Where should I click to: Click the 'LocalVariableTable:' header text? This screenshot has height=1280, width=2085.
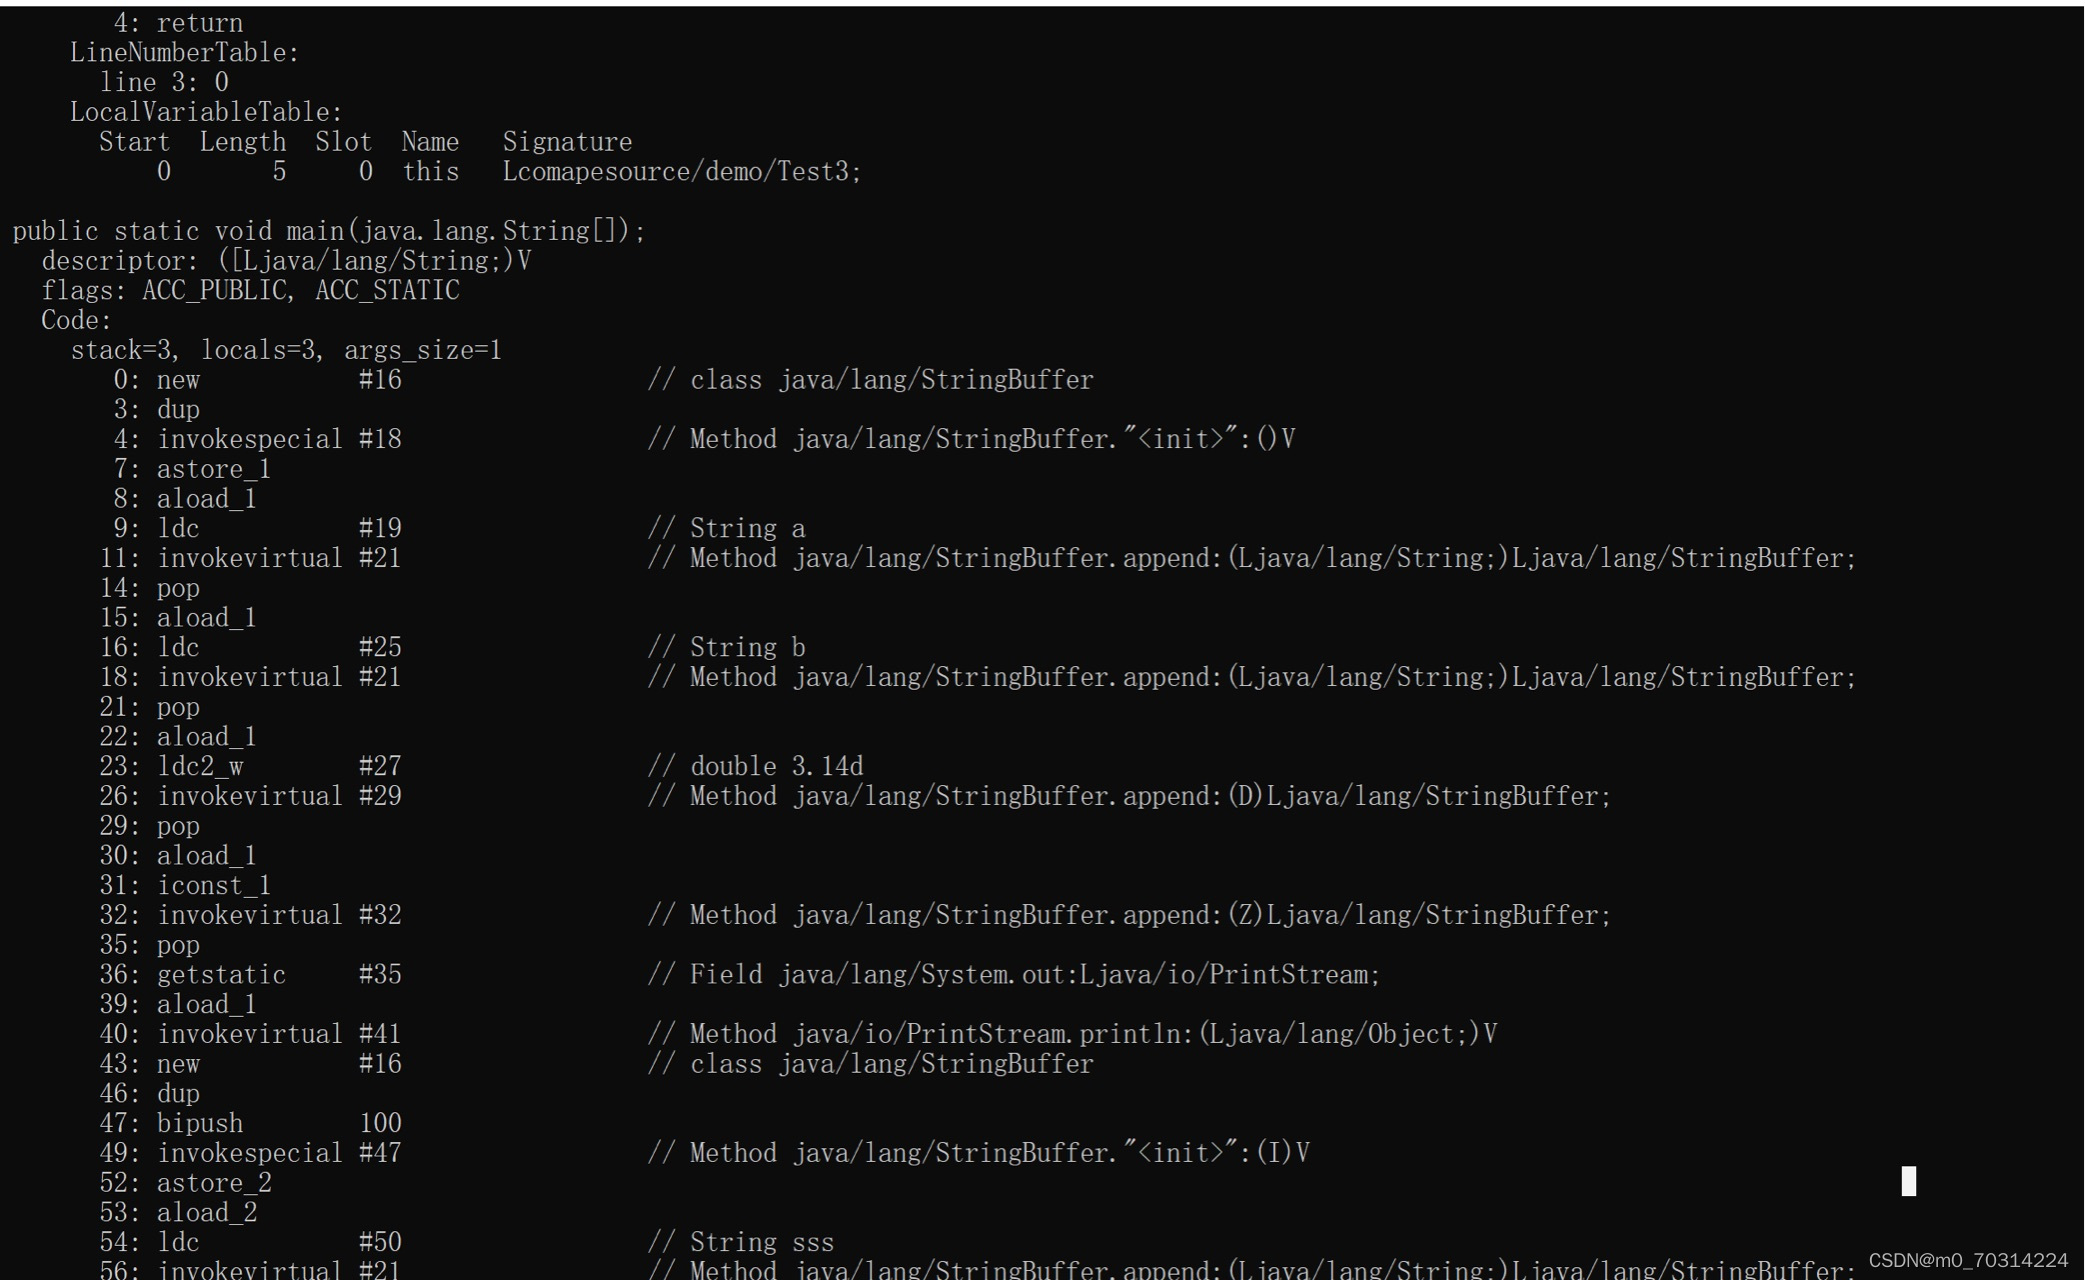pos(203,111)
